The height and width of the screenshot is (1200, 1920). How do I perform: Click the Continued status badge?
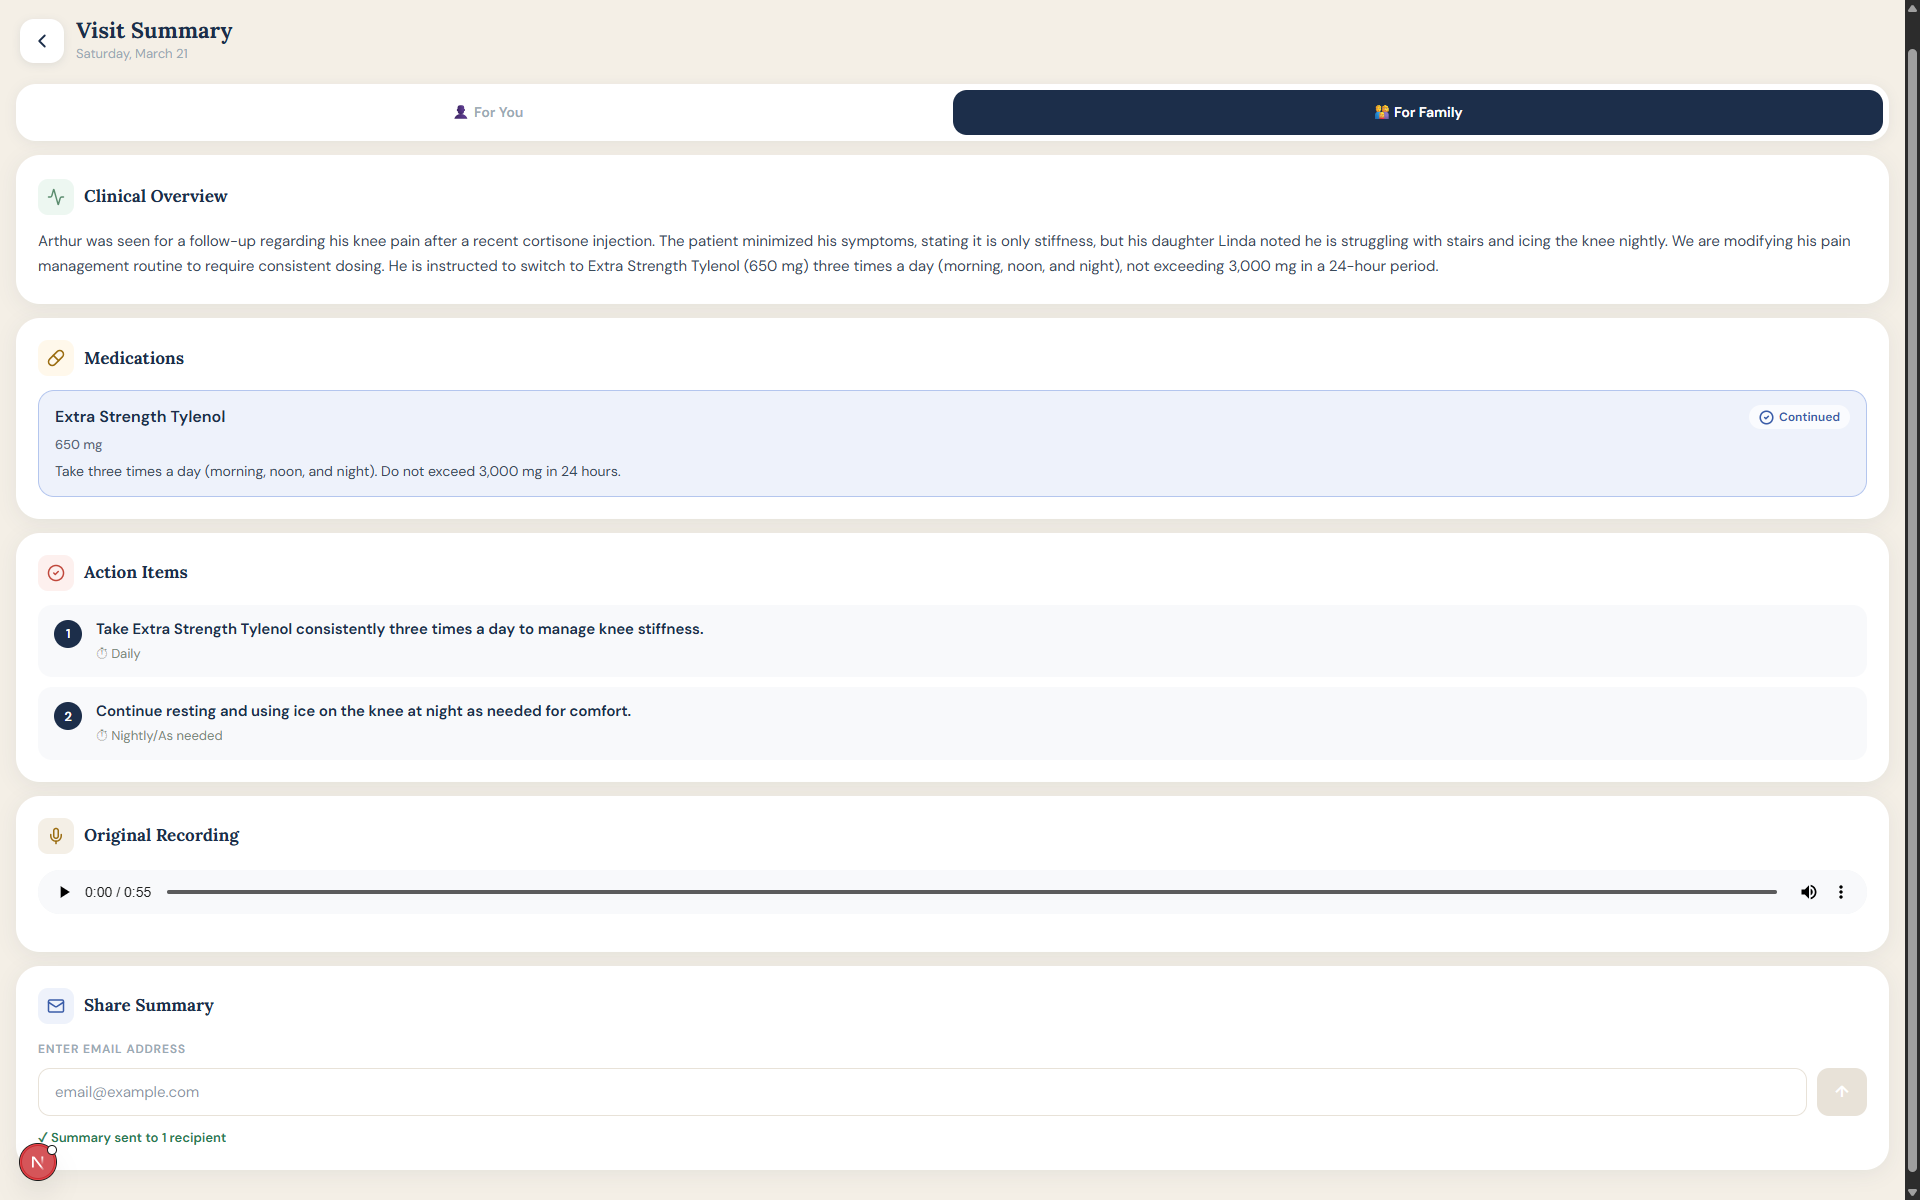click(1799, 417)
